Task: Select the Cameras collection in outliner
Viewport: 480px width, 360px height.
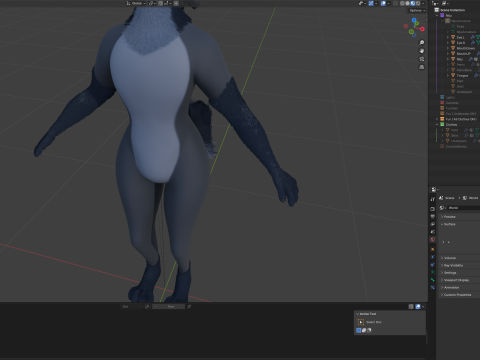Action: point(452,103)
